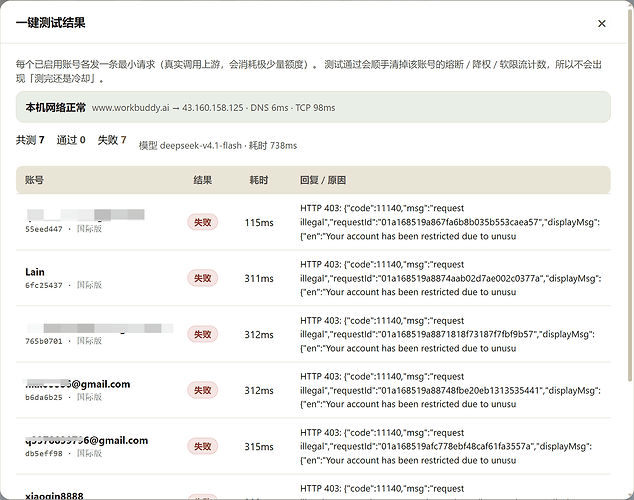Image resolution: width=634 pixels, height=500 pixels.
Task: Click the gmail.com account above db5eff98
Action: pyautogui.click(x=87, y=440)
